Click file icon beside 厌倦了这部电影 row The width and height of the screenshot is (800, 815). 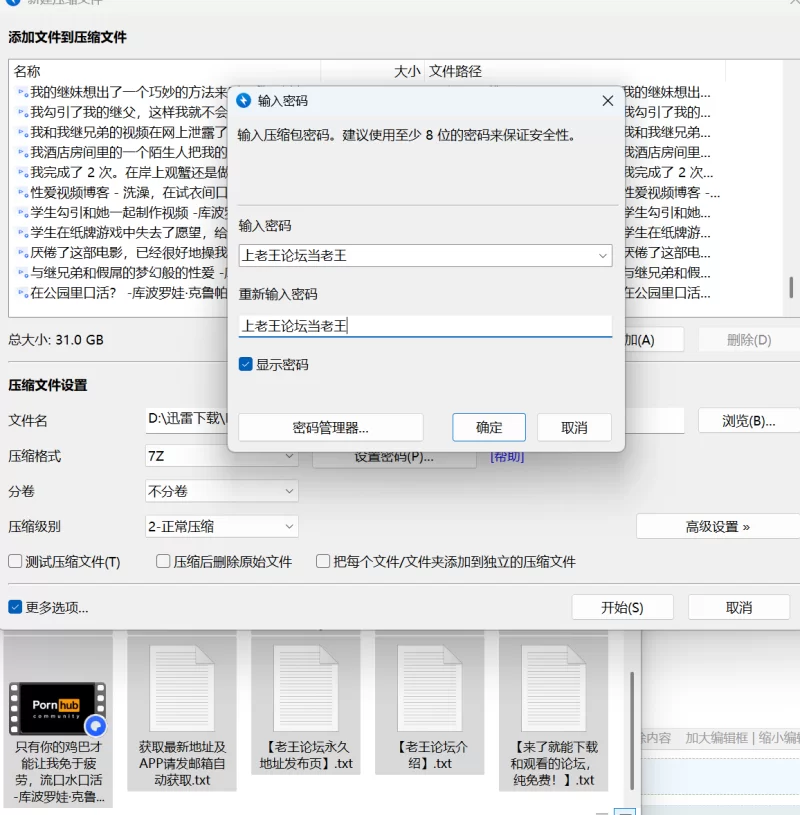pyautogui.click(x=23, y=253)
